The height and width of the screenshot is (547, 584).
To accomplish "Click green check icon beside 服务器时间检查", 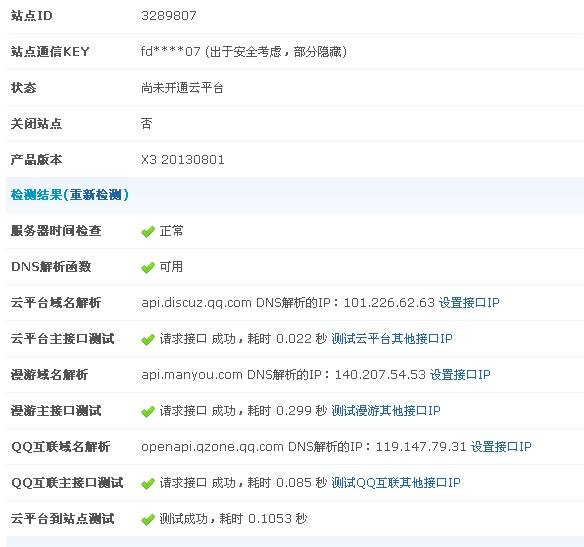I will (148, 232).
